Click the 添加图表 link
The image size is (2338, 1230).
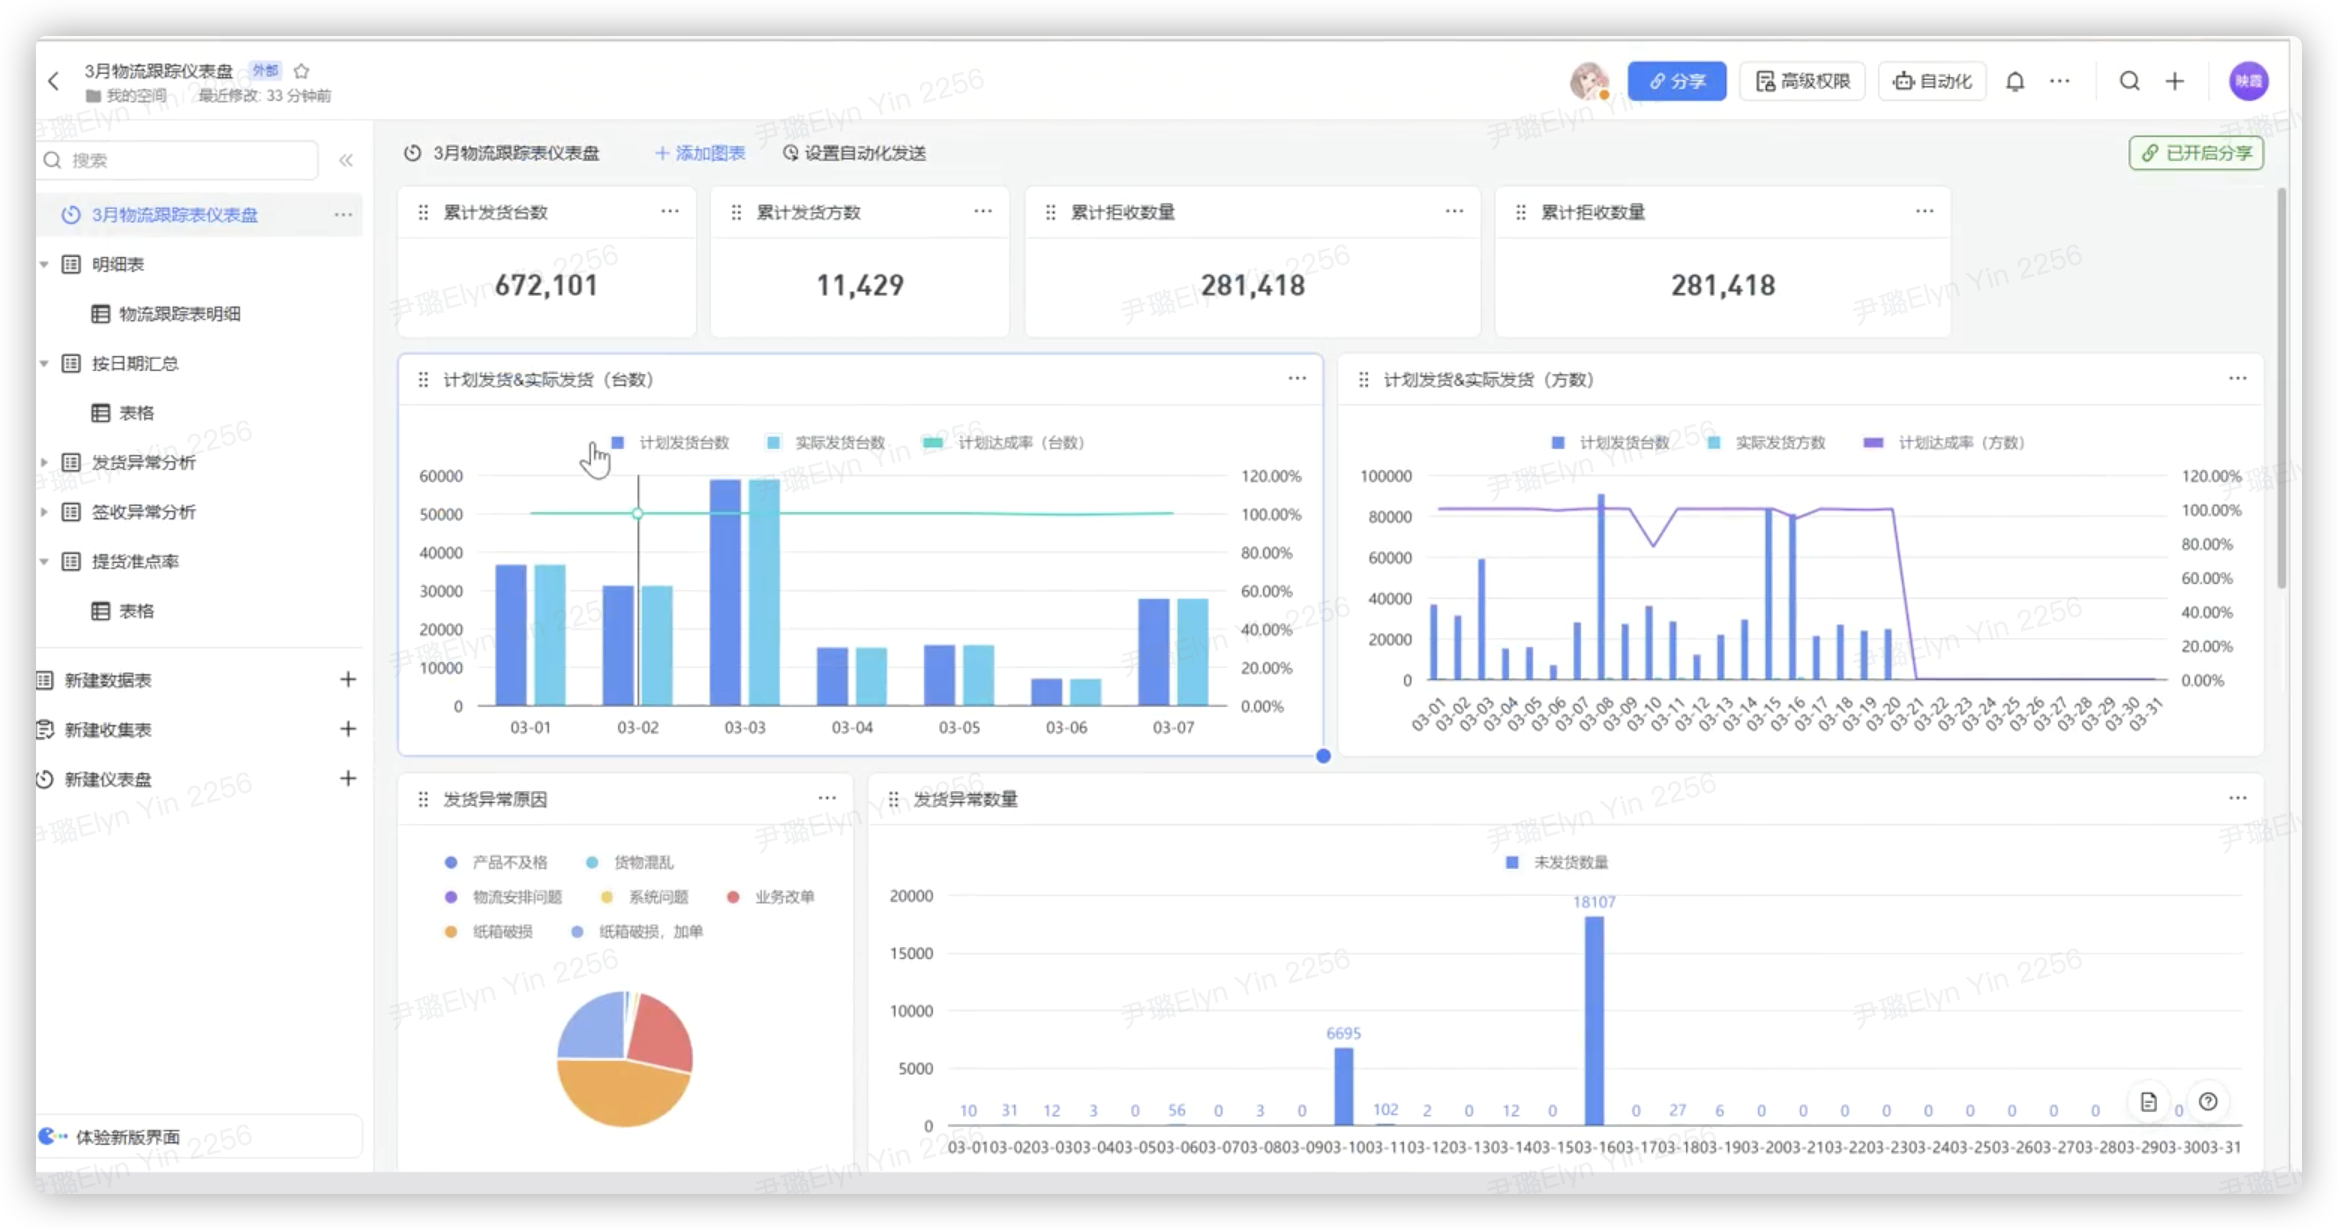[700, 153]
